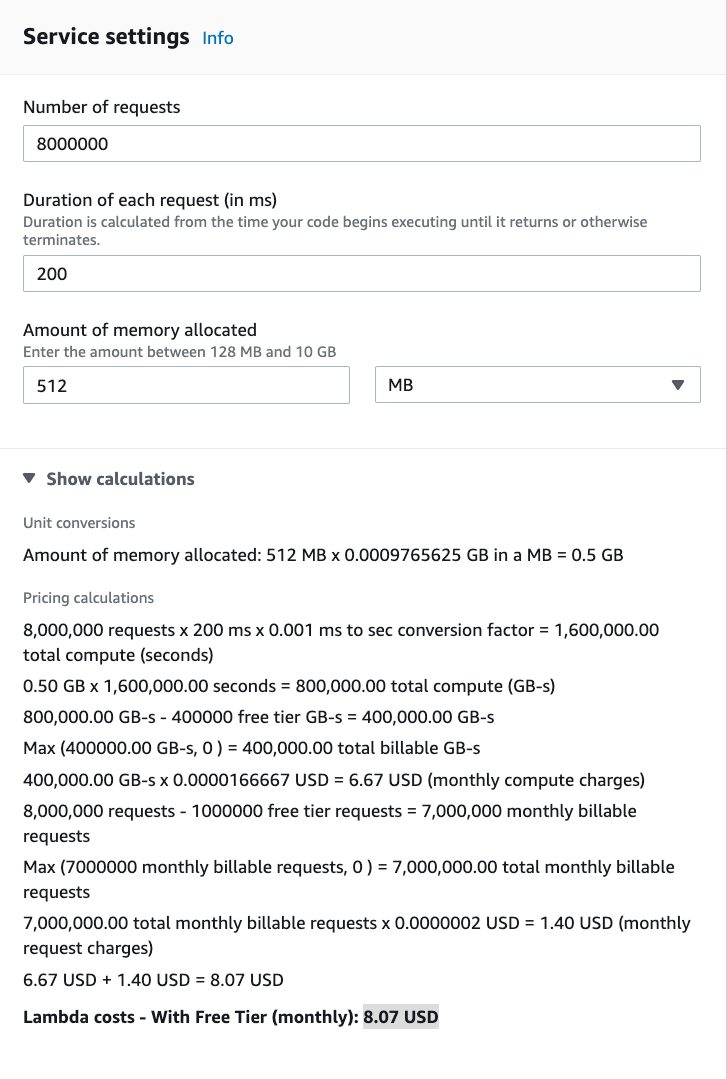Select the Number of requests input field
Viewport: 727px width, 1079px height.
pos(362,143)
